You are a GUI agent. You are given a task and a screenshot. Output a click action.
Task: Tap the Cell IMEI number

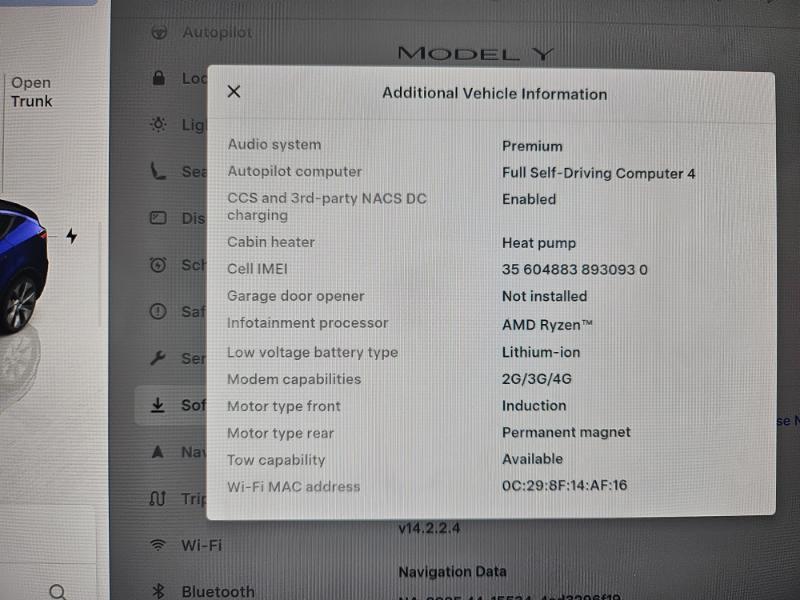click(574, 269)
